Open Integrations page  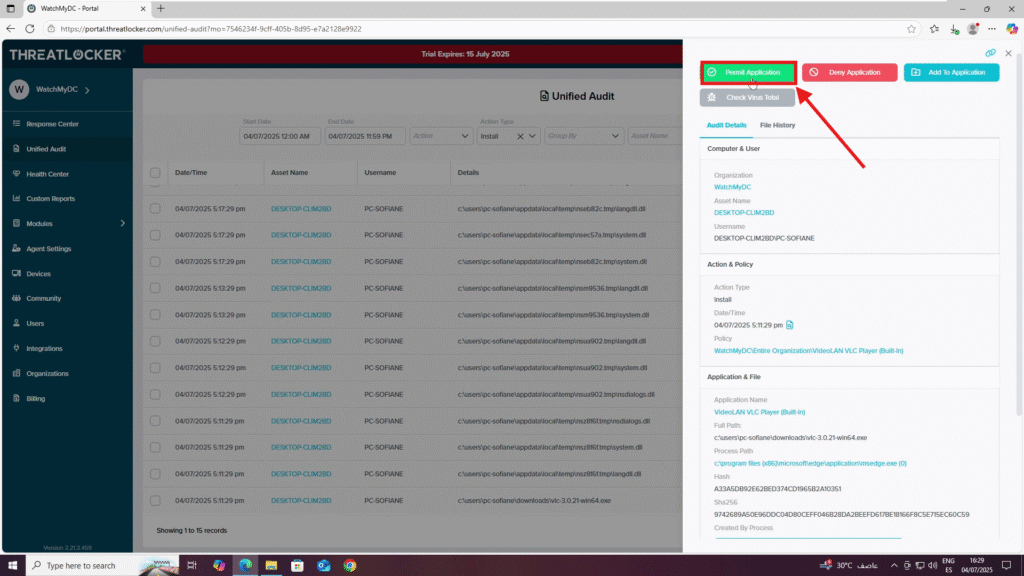point(44,349)
